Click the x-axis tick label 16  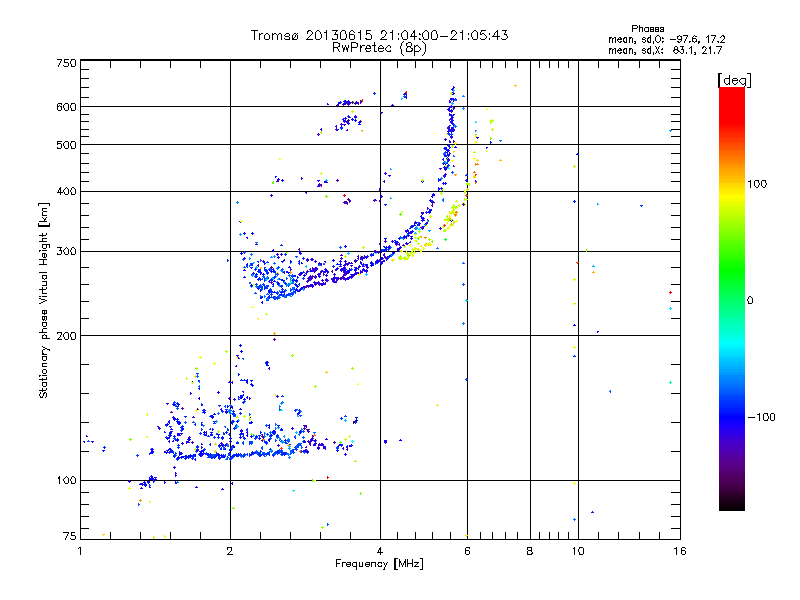(x=680, y=551)
